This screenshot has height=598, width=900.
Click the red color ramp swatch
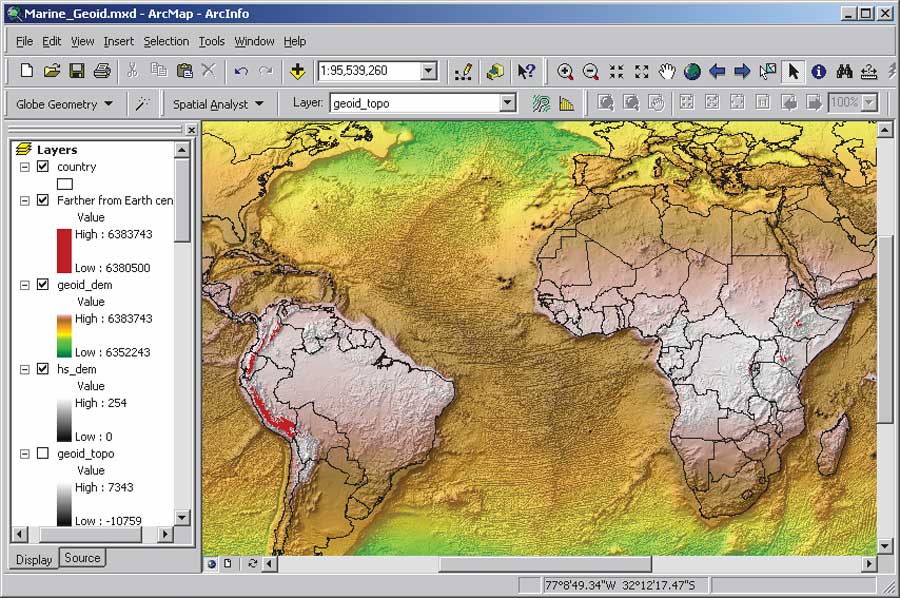[65, 250]
